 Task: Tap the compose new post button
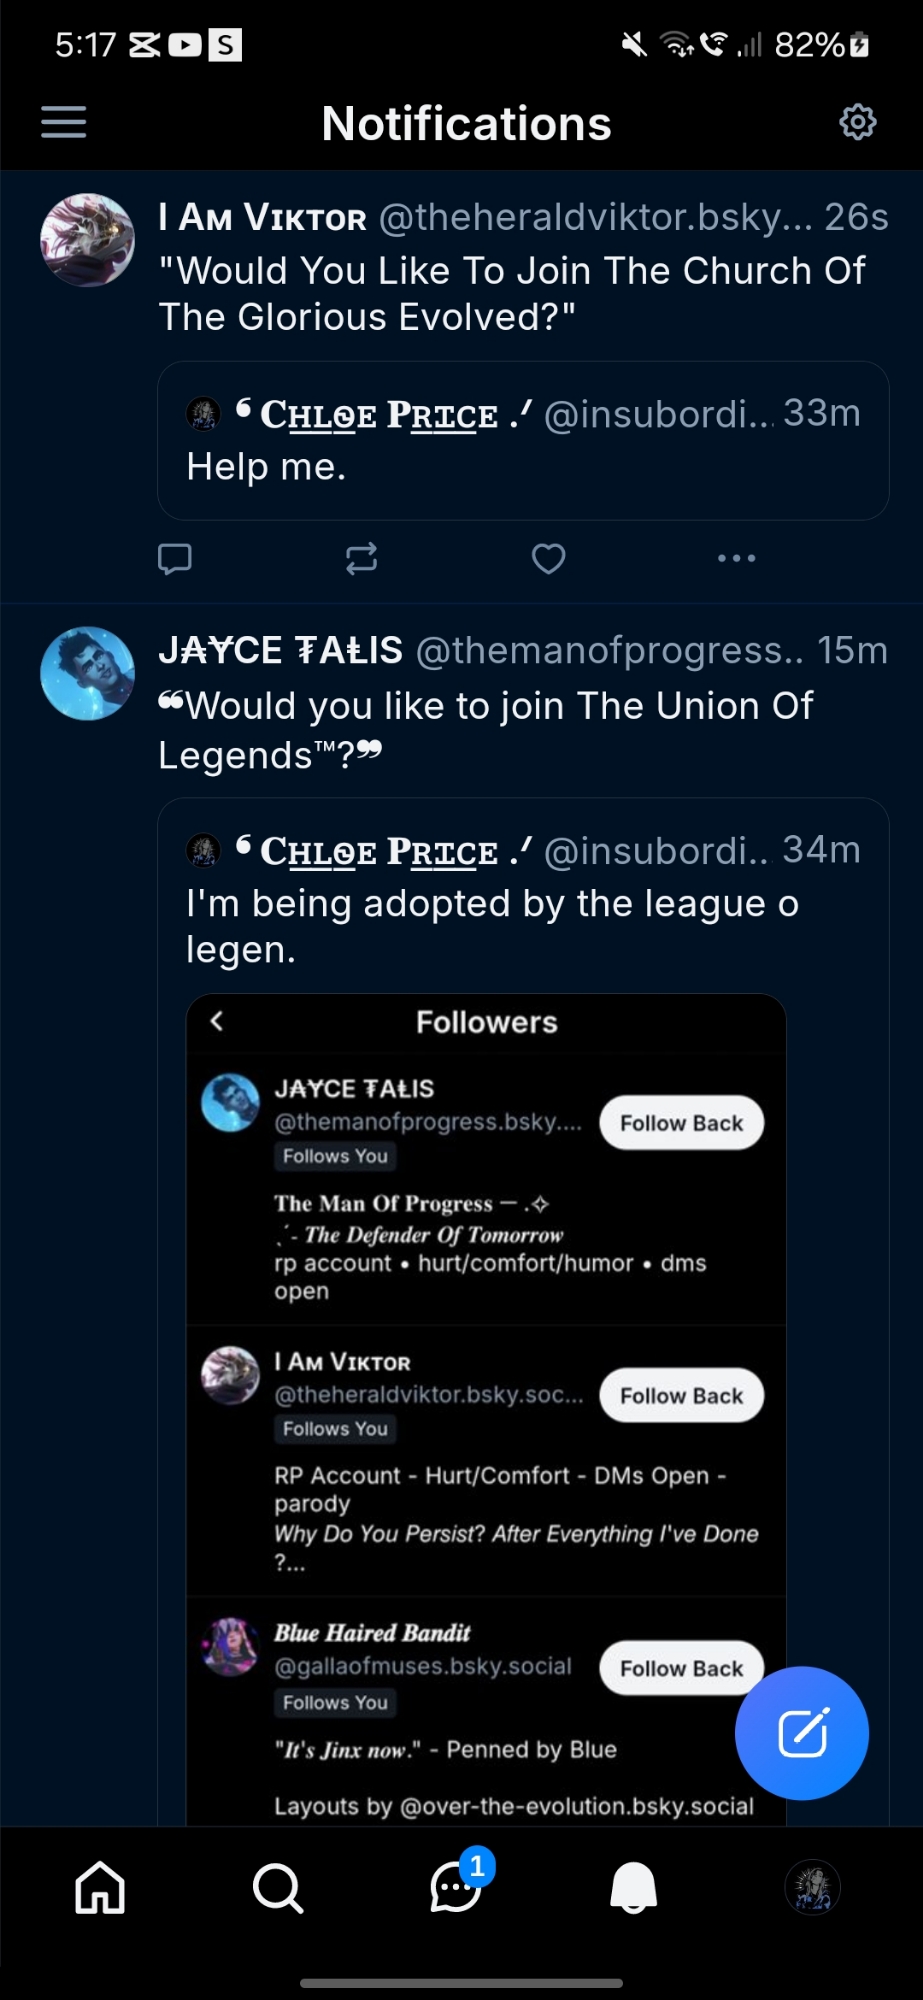[x=802, y=1733]
